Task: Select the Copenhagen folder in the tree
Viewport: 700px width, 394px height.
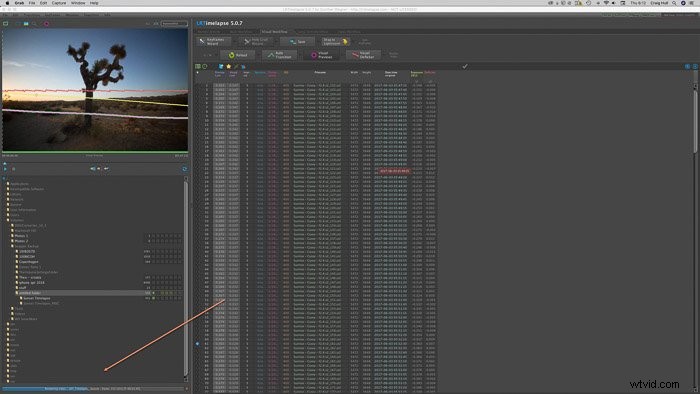Action: (29, 261)
